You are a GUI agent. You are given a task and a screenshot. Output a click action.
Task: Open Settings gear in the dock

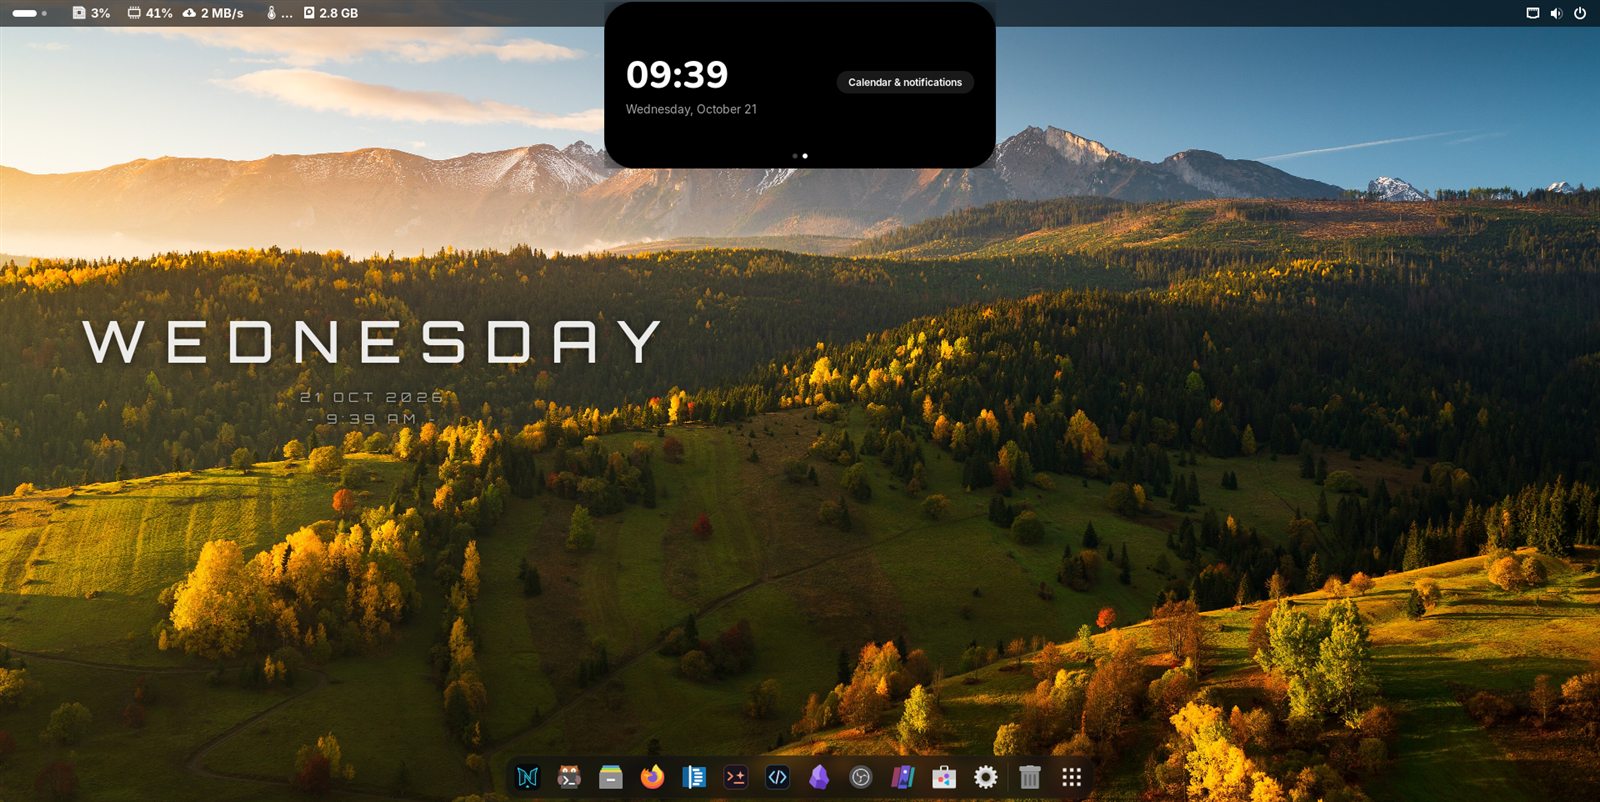pyautogui.click(x=986, y=777)
